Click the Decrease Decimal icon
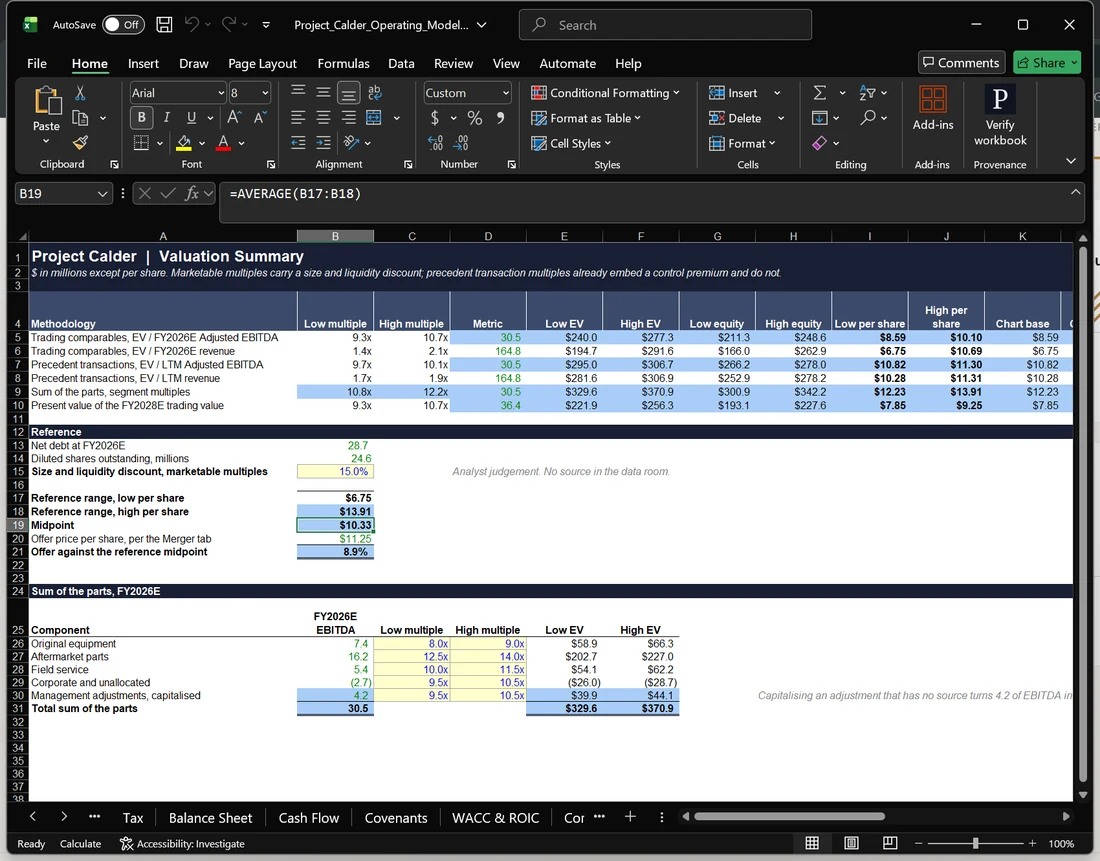The image size is (1100, 861). tap(461, 143)
